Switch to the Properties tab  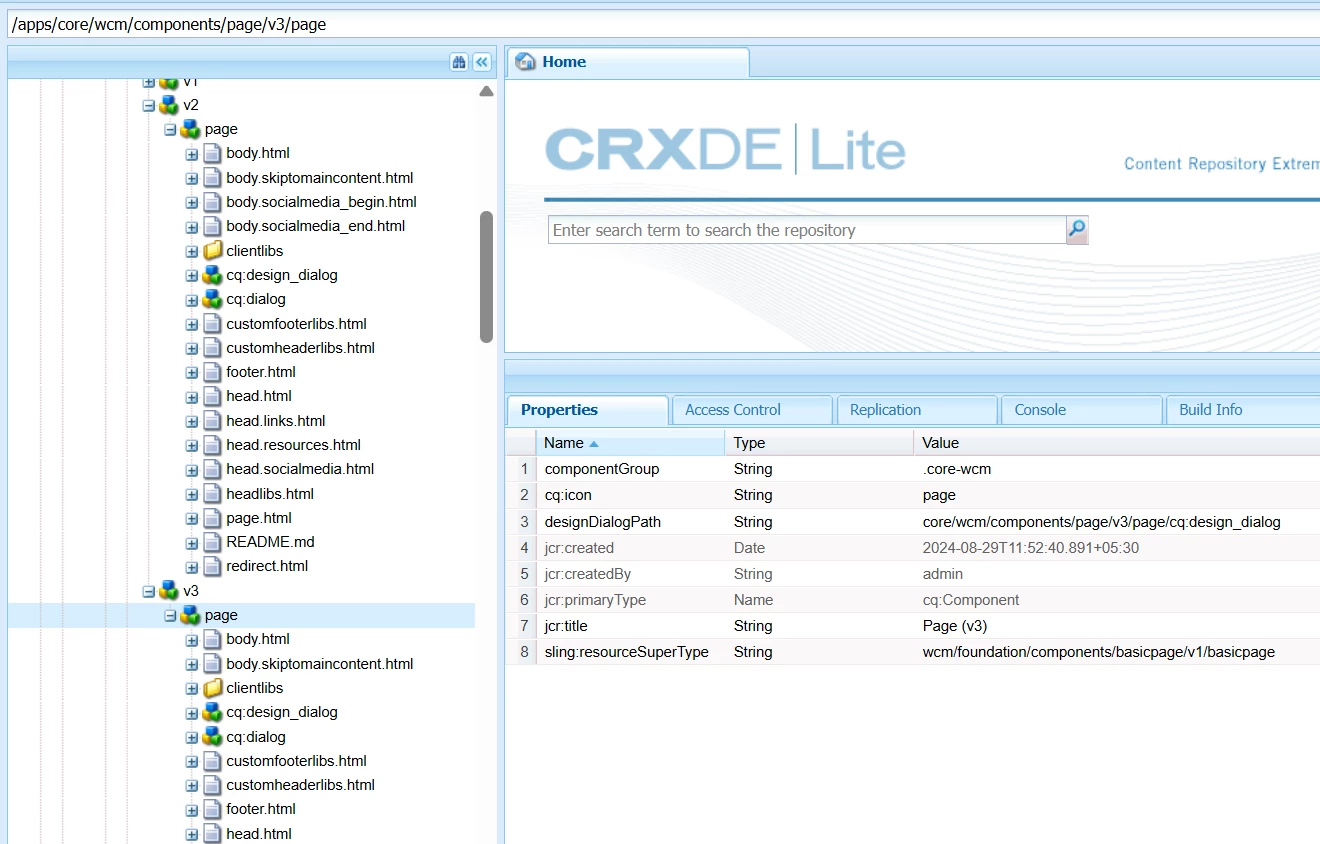[x=588, y=410]
